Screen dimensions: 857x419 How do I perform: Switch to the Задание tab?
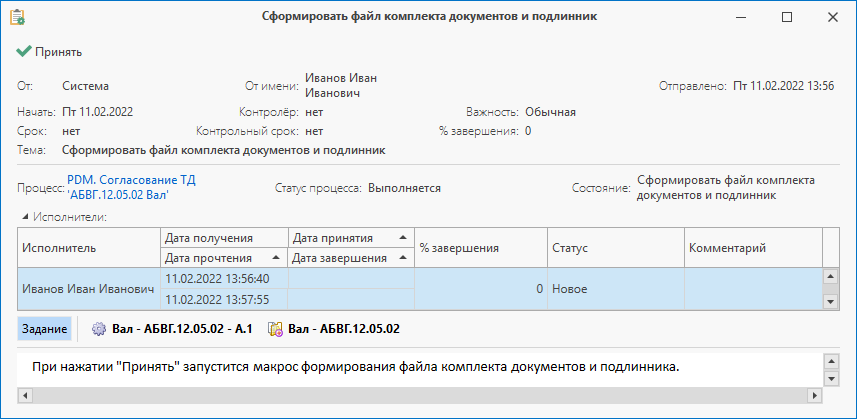click(44, 329)
